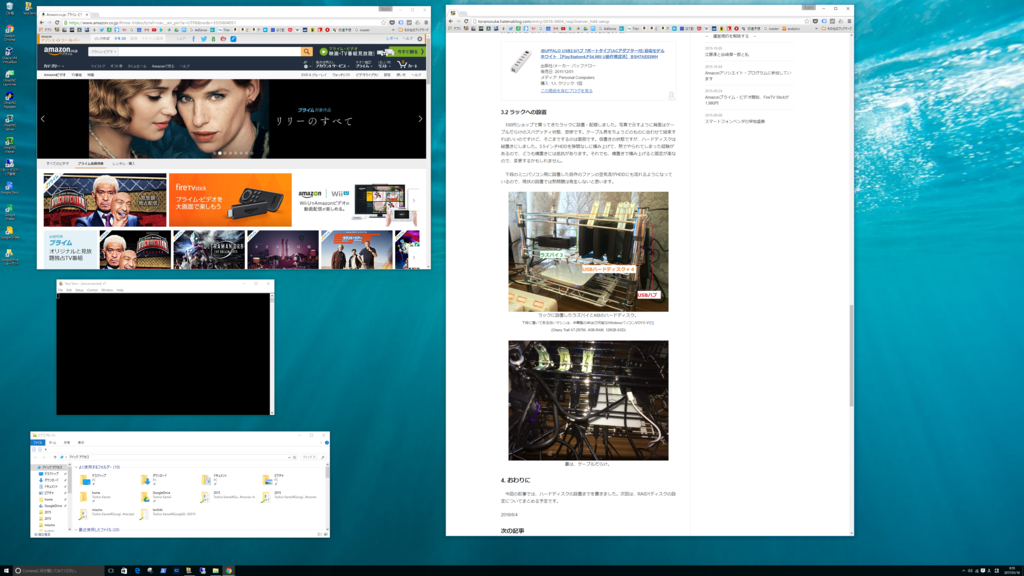The width and height of the screenshot is (1024, 576).
Task: Click the hatenablog page vertical scrollbar
Action: pos(851,356)
